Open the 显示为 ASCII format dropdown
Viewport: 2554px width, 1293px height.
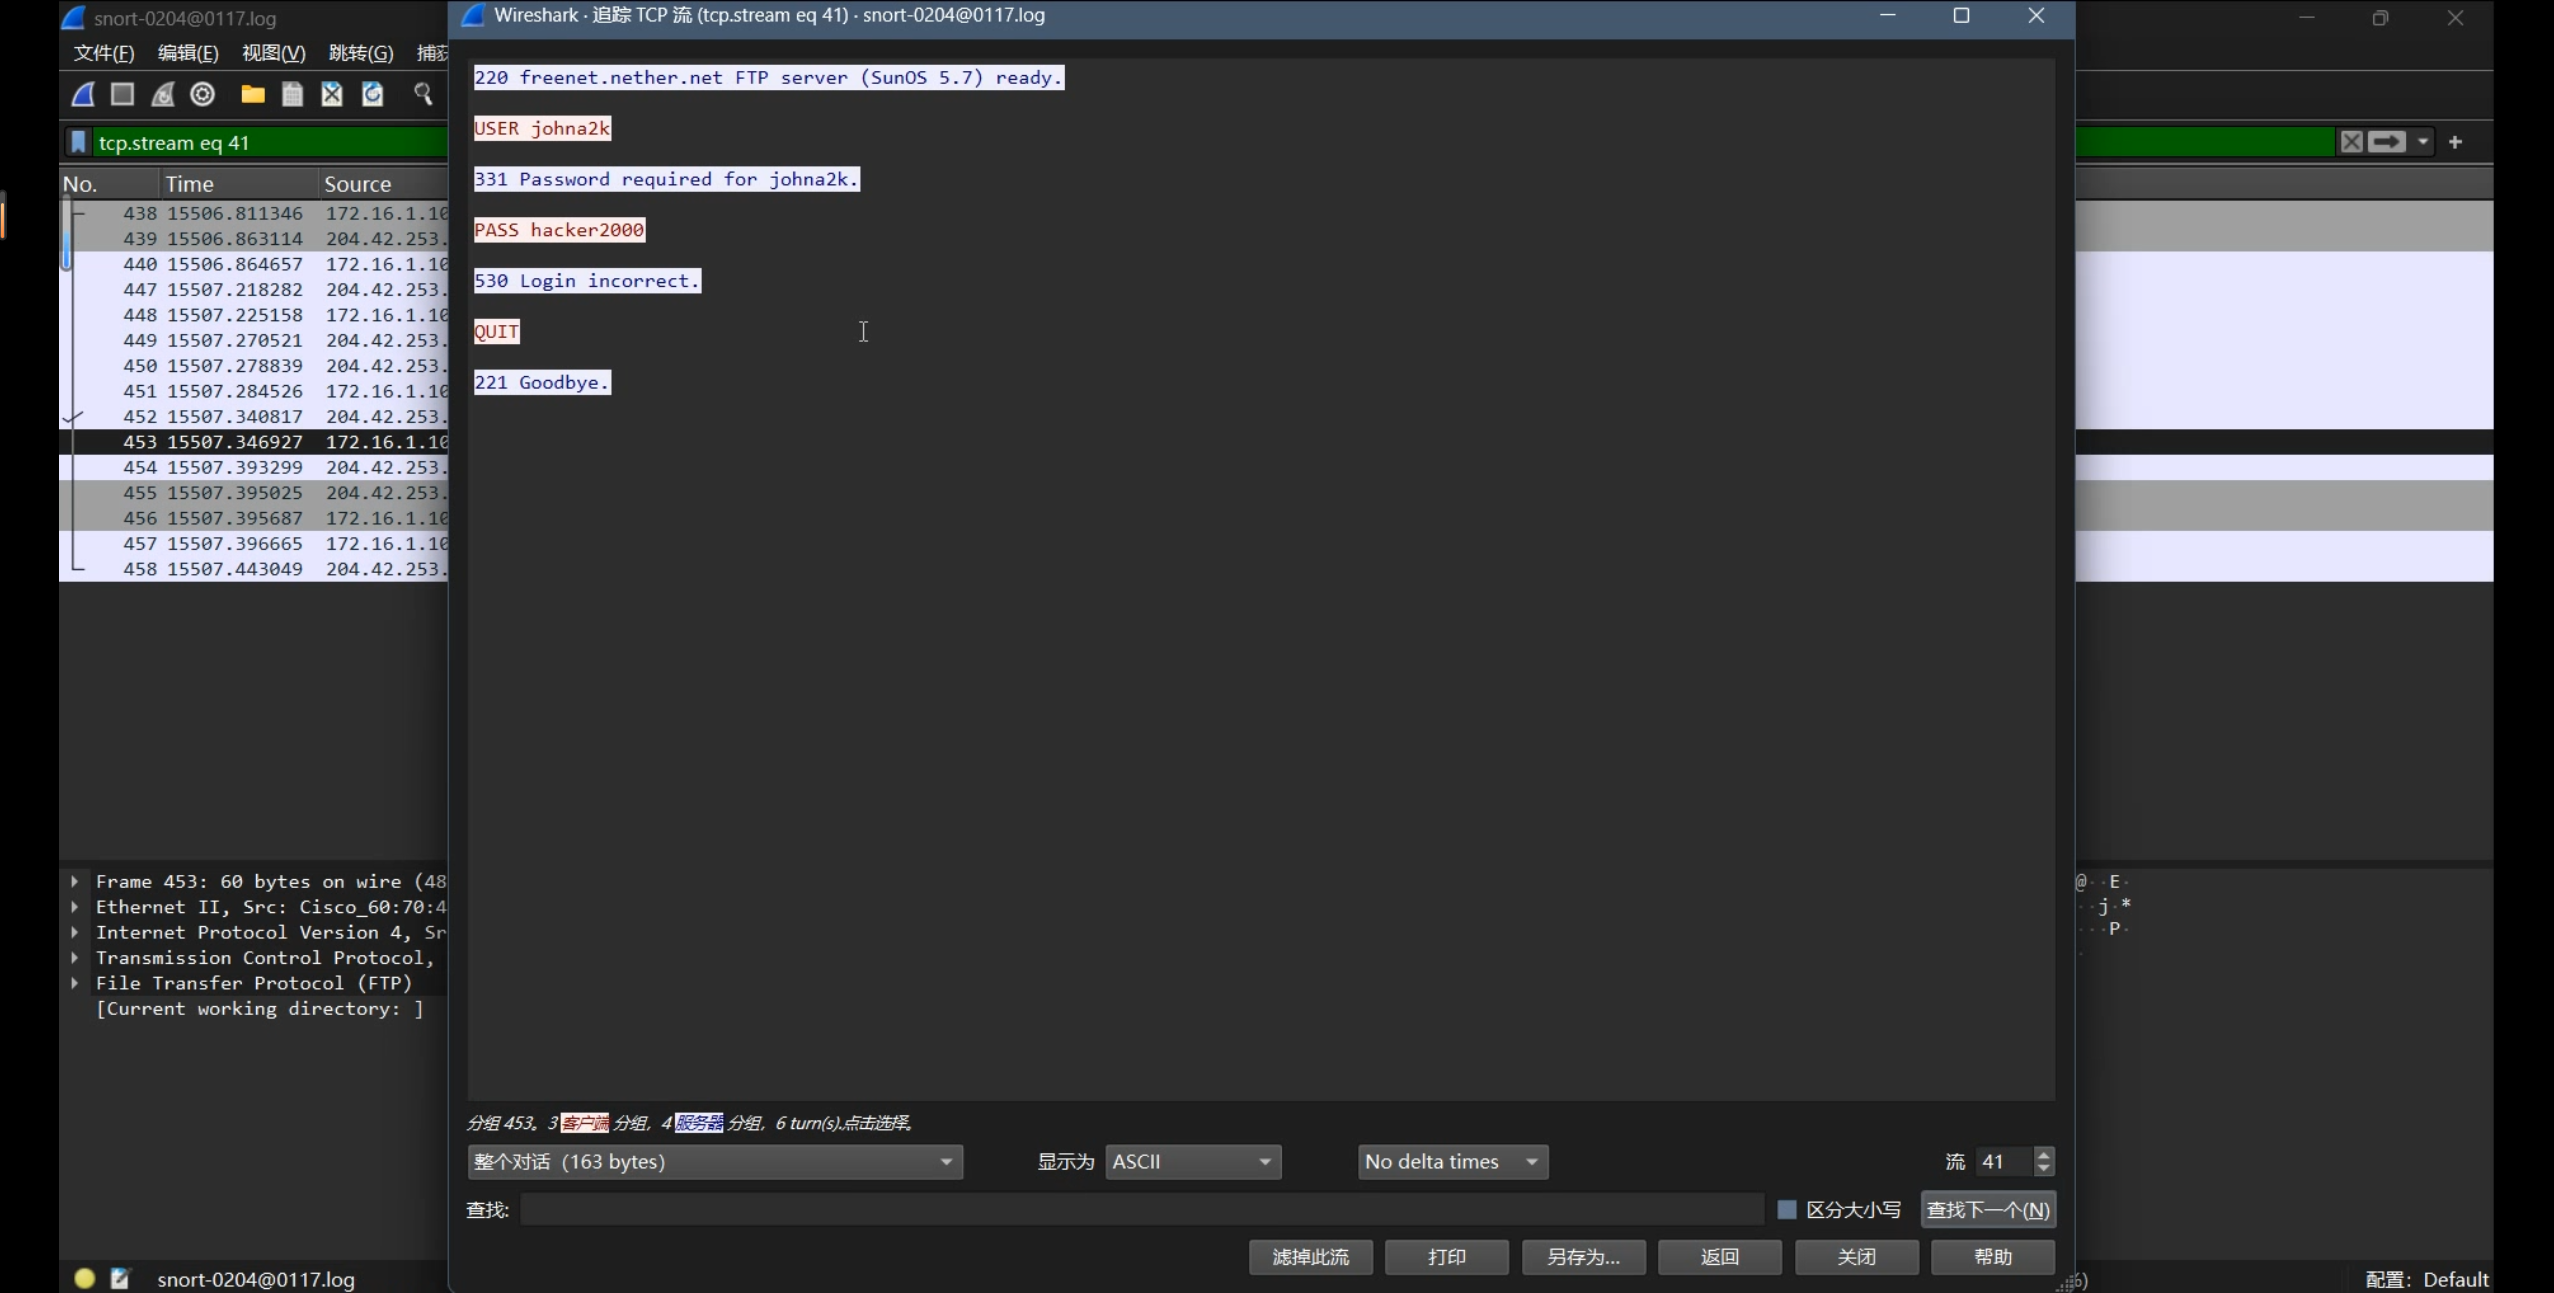[1192, 1162]
